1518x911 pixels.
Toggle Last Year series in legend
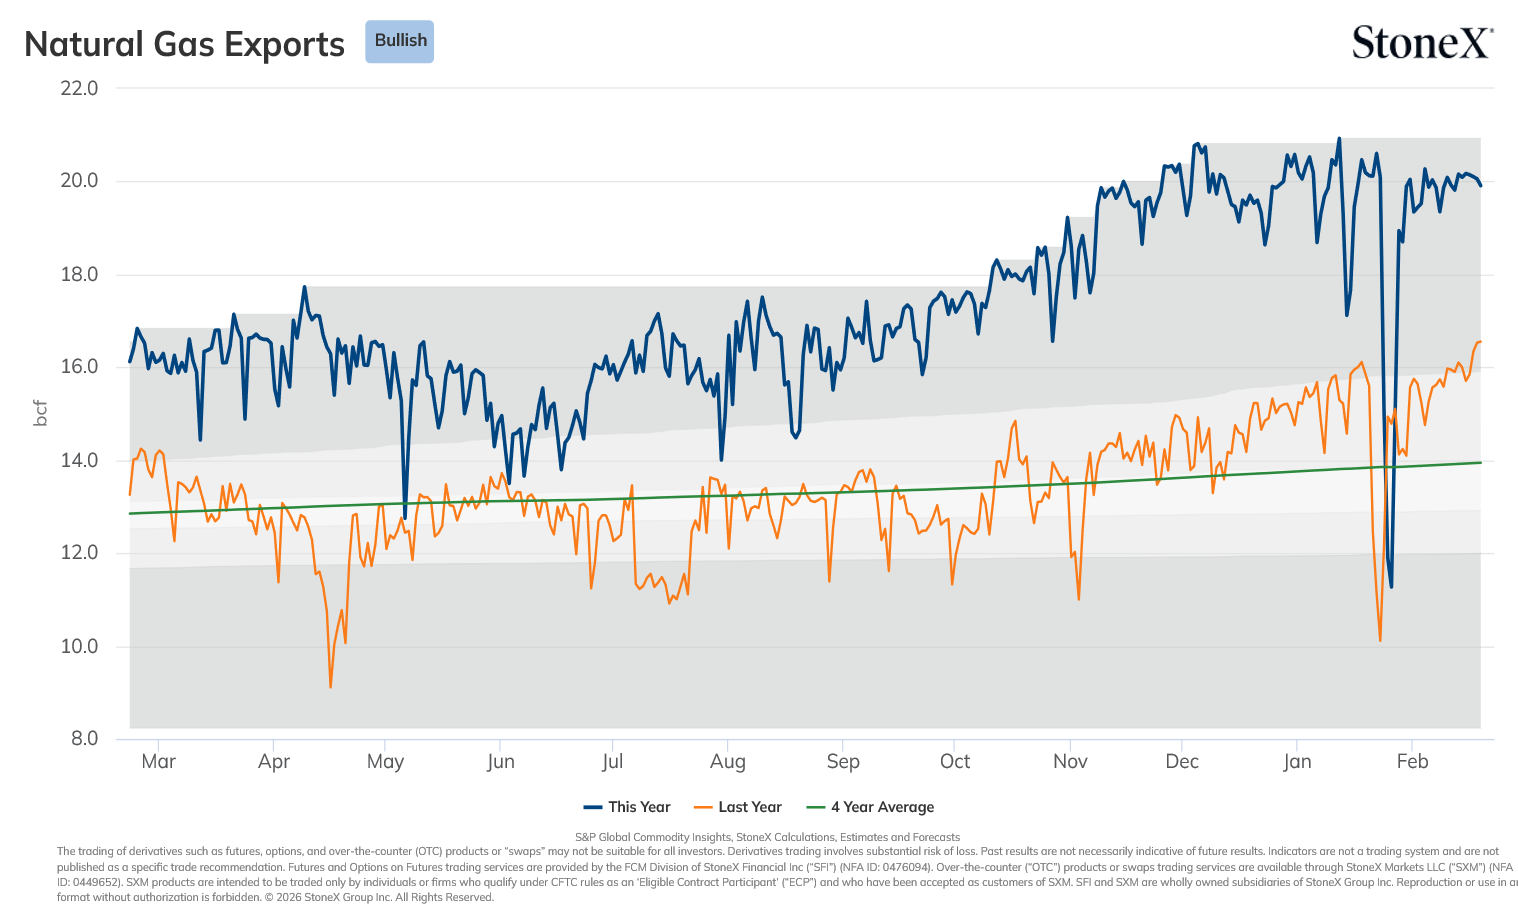click(737, 807)
